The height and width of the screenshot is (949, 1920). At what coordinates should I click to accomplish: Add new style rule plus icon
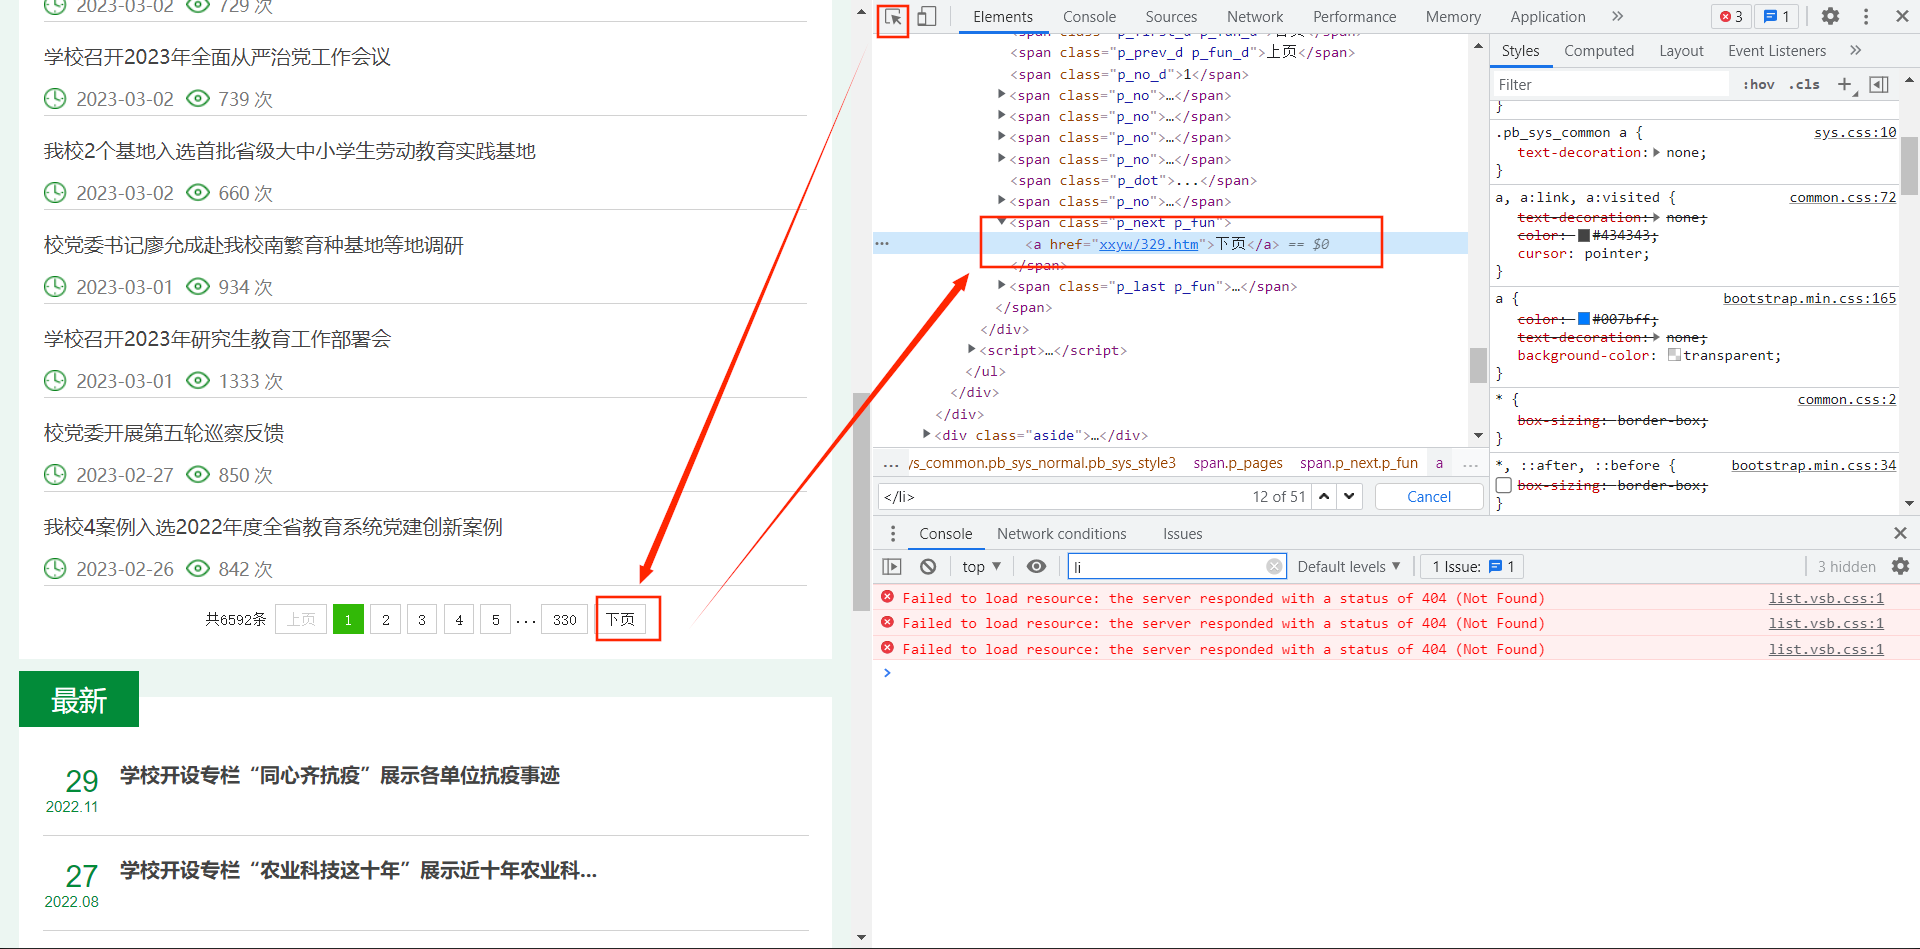1845,85
